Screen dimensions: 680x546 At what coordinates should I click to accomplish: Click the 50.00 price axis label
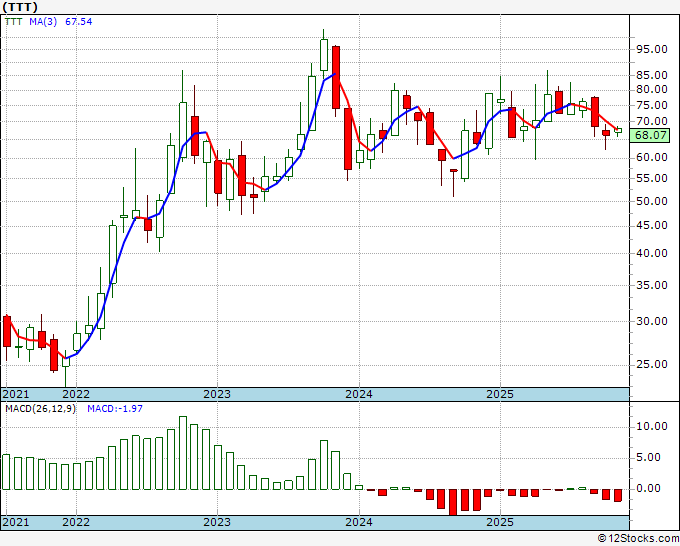pos(650,201)
